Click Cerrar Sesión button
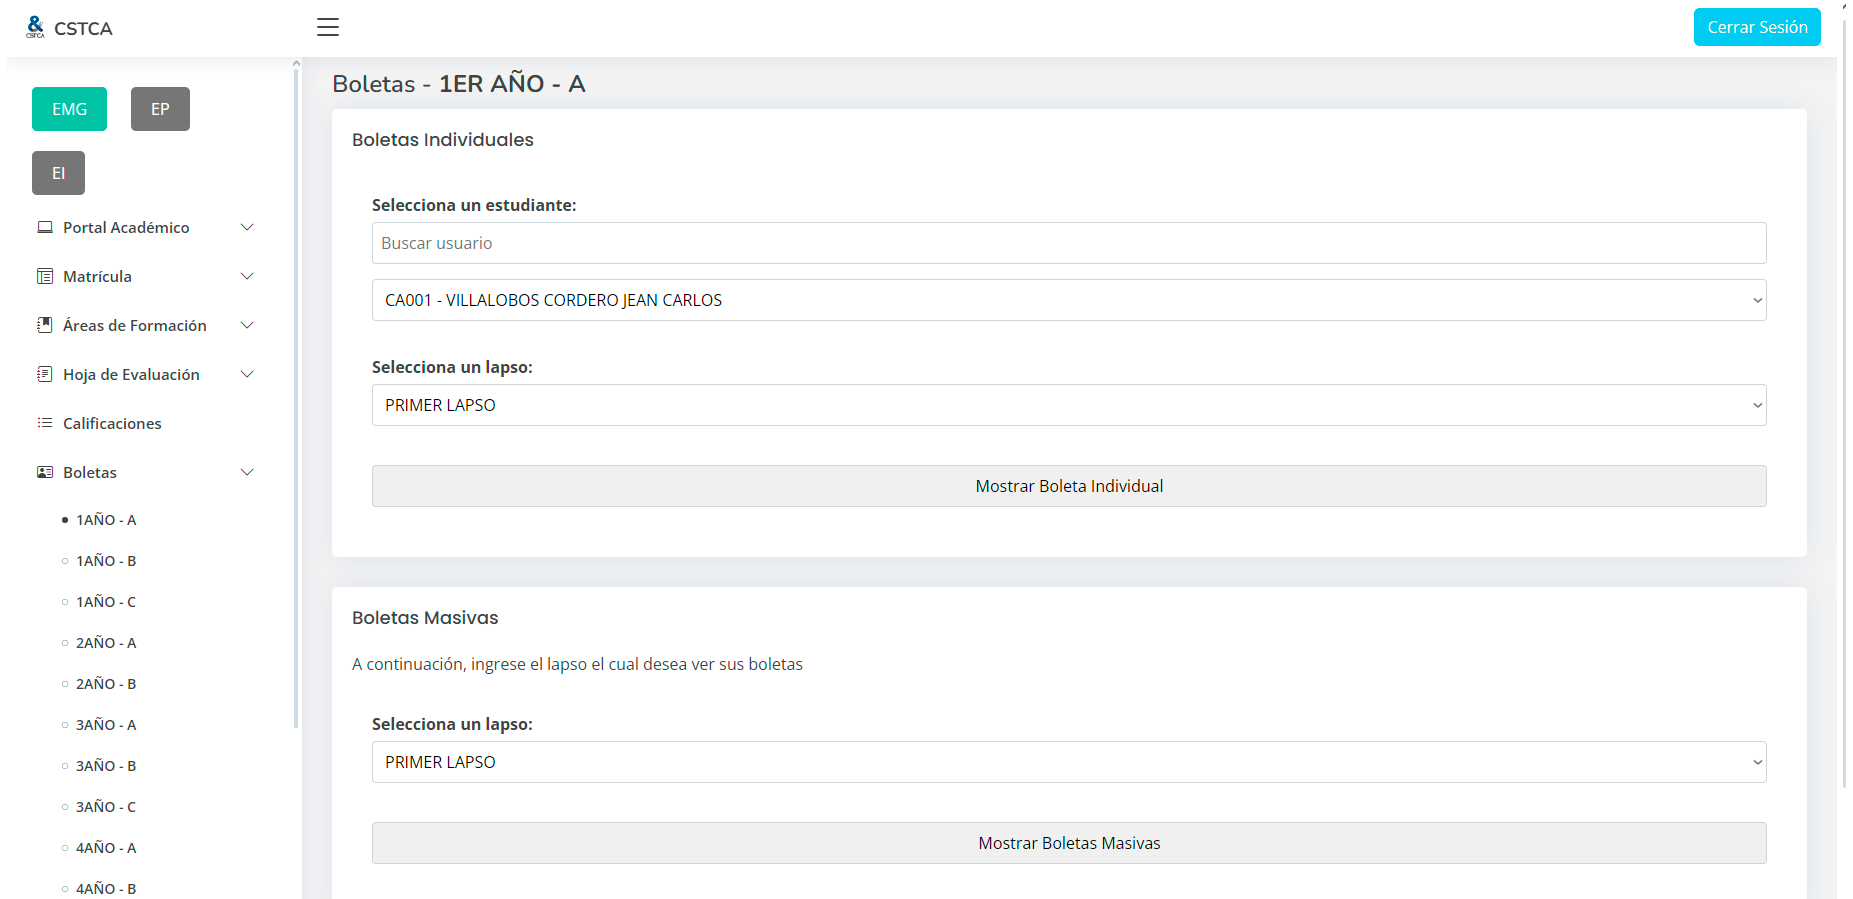The image size is (1853, 899). [1756, 27]
